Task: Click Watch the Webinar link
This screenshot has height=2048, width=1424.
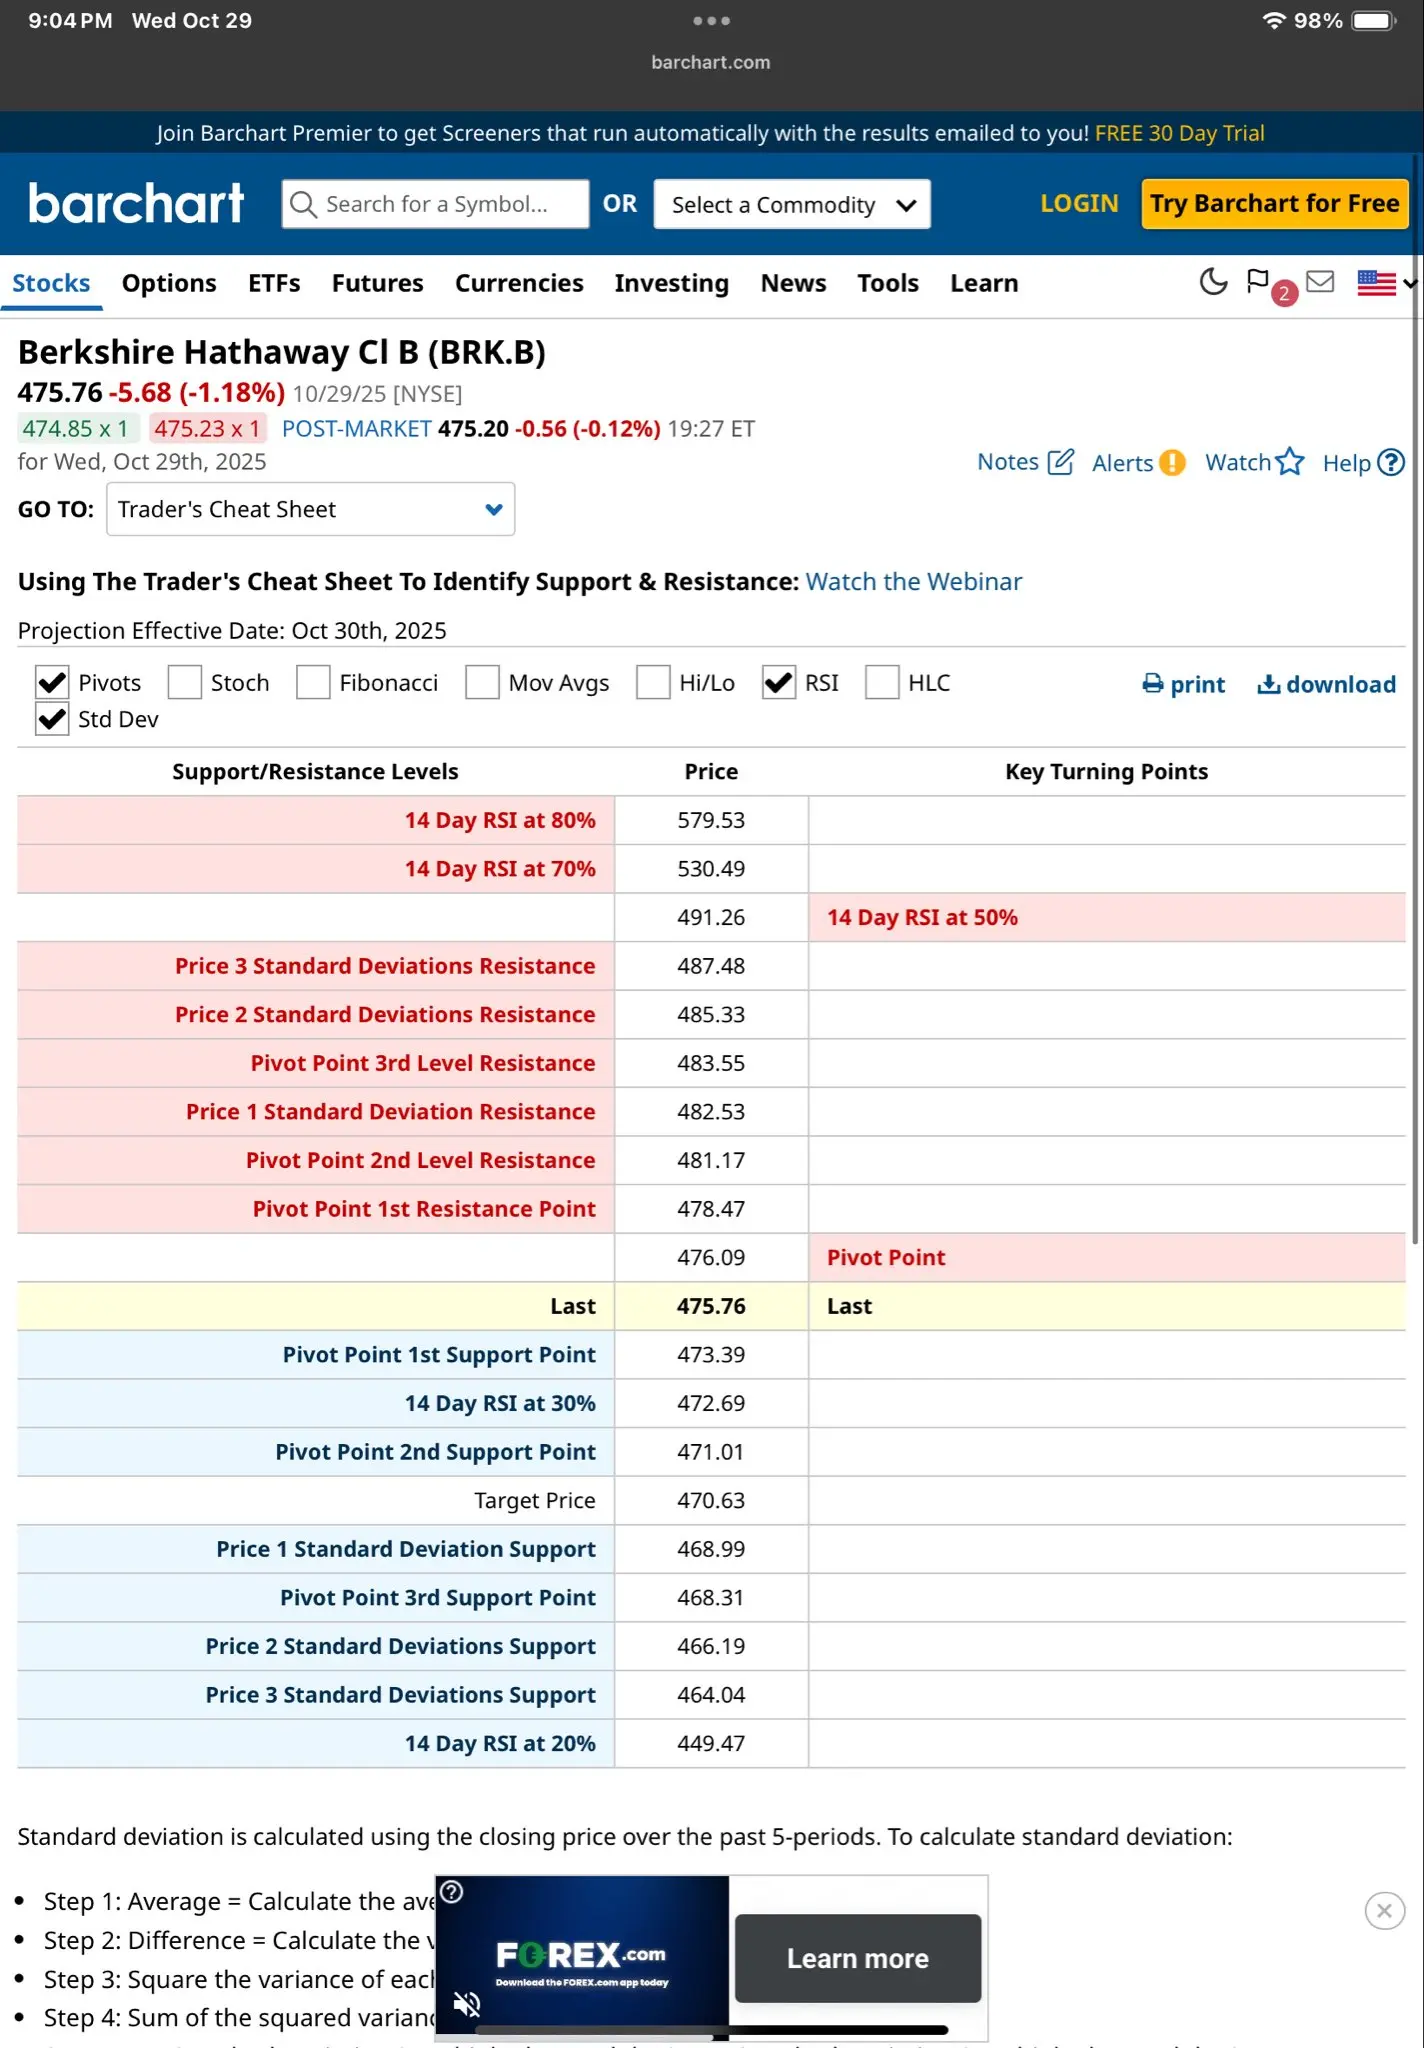Action: point(914,581)
